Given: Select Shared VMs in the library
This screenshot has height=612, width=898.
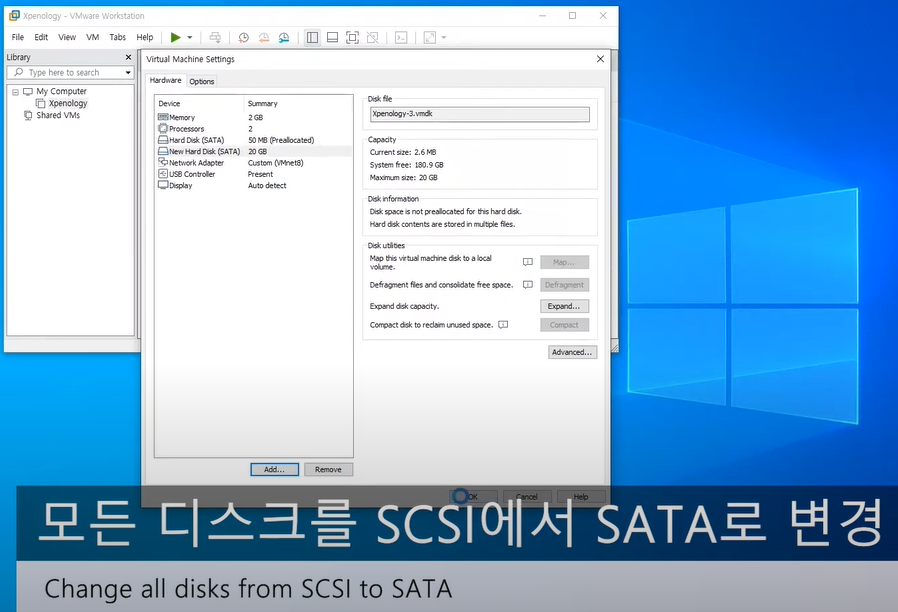Looking at the screenshot, I should coord(58,115).
